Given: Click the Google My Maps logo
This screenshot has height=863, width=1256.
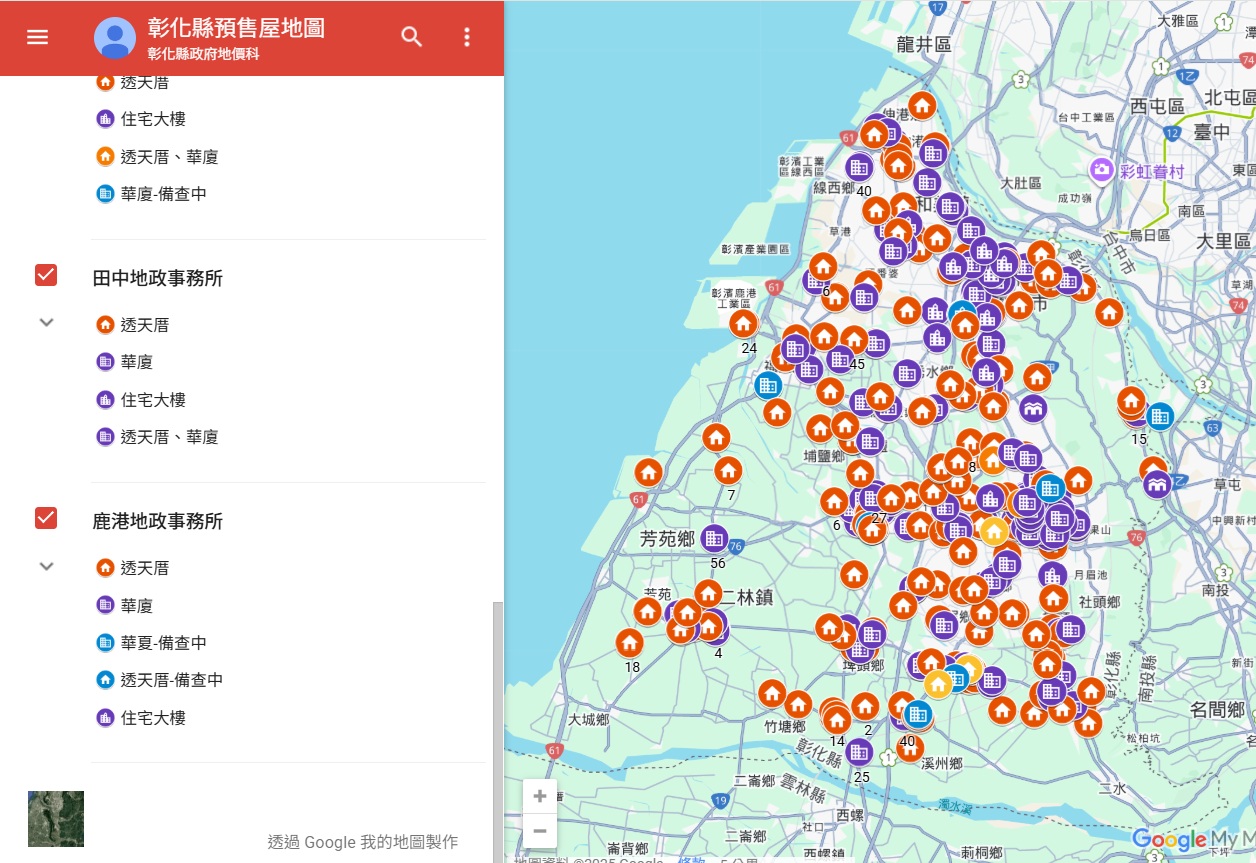Looking at the screenshot, I should pos(1192,840).
